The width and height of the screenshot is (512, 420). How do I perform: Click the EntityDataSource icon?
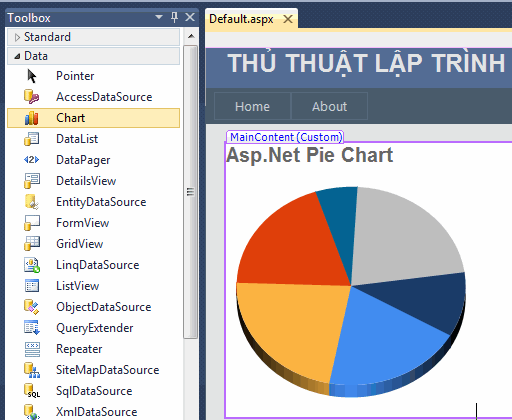point(32,202)
